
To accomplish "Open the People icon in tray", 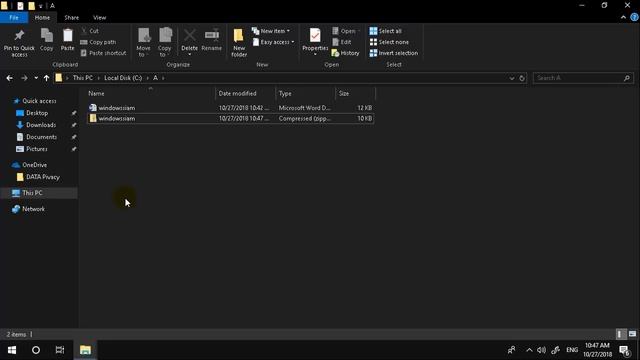I will click(x=511, y=350).
